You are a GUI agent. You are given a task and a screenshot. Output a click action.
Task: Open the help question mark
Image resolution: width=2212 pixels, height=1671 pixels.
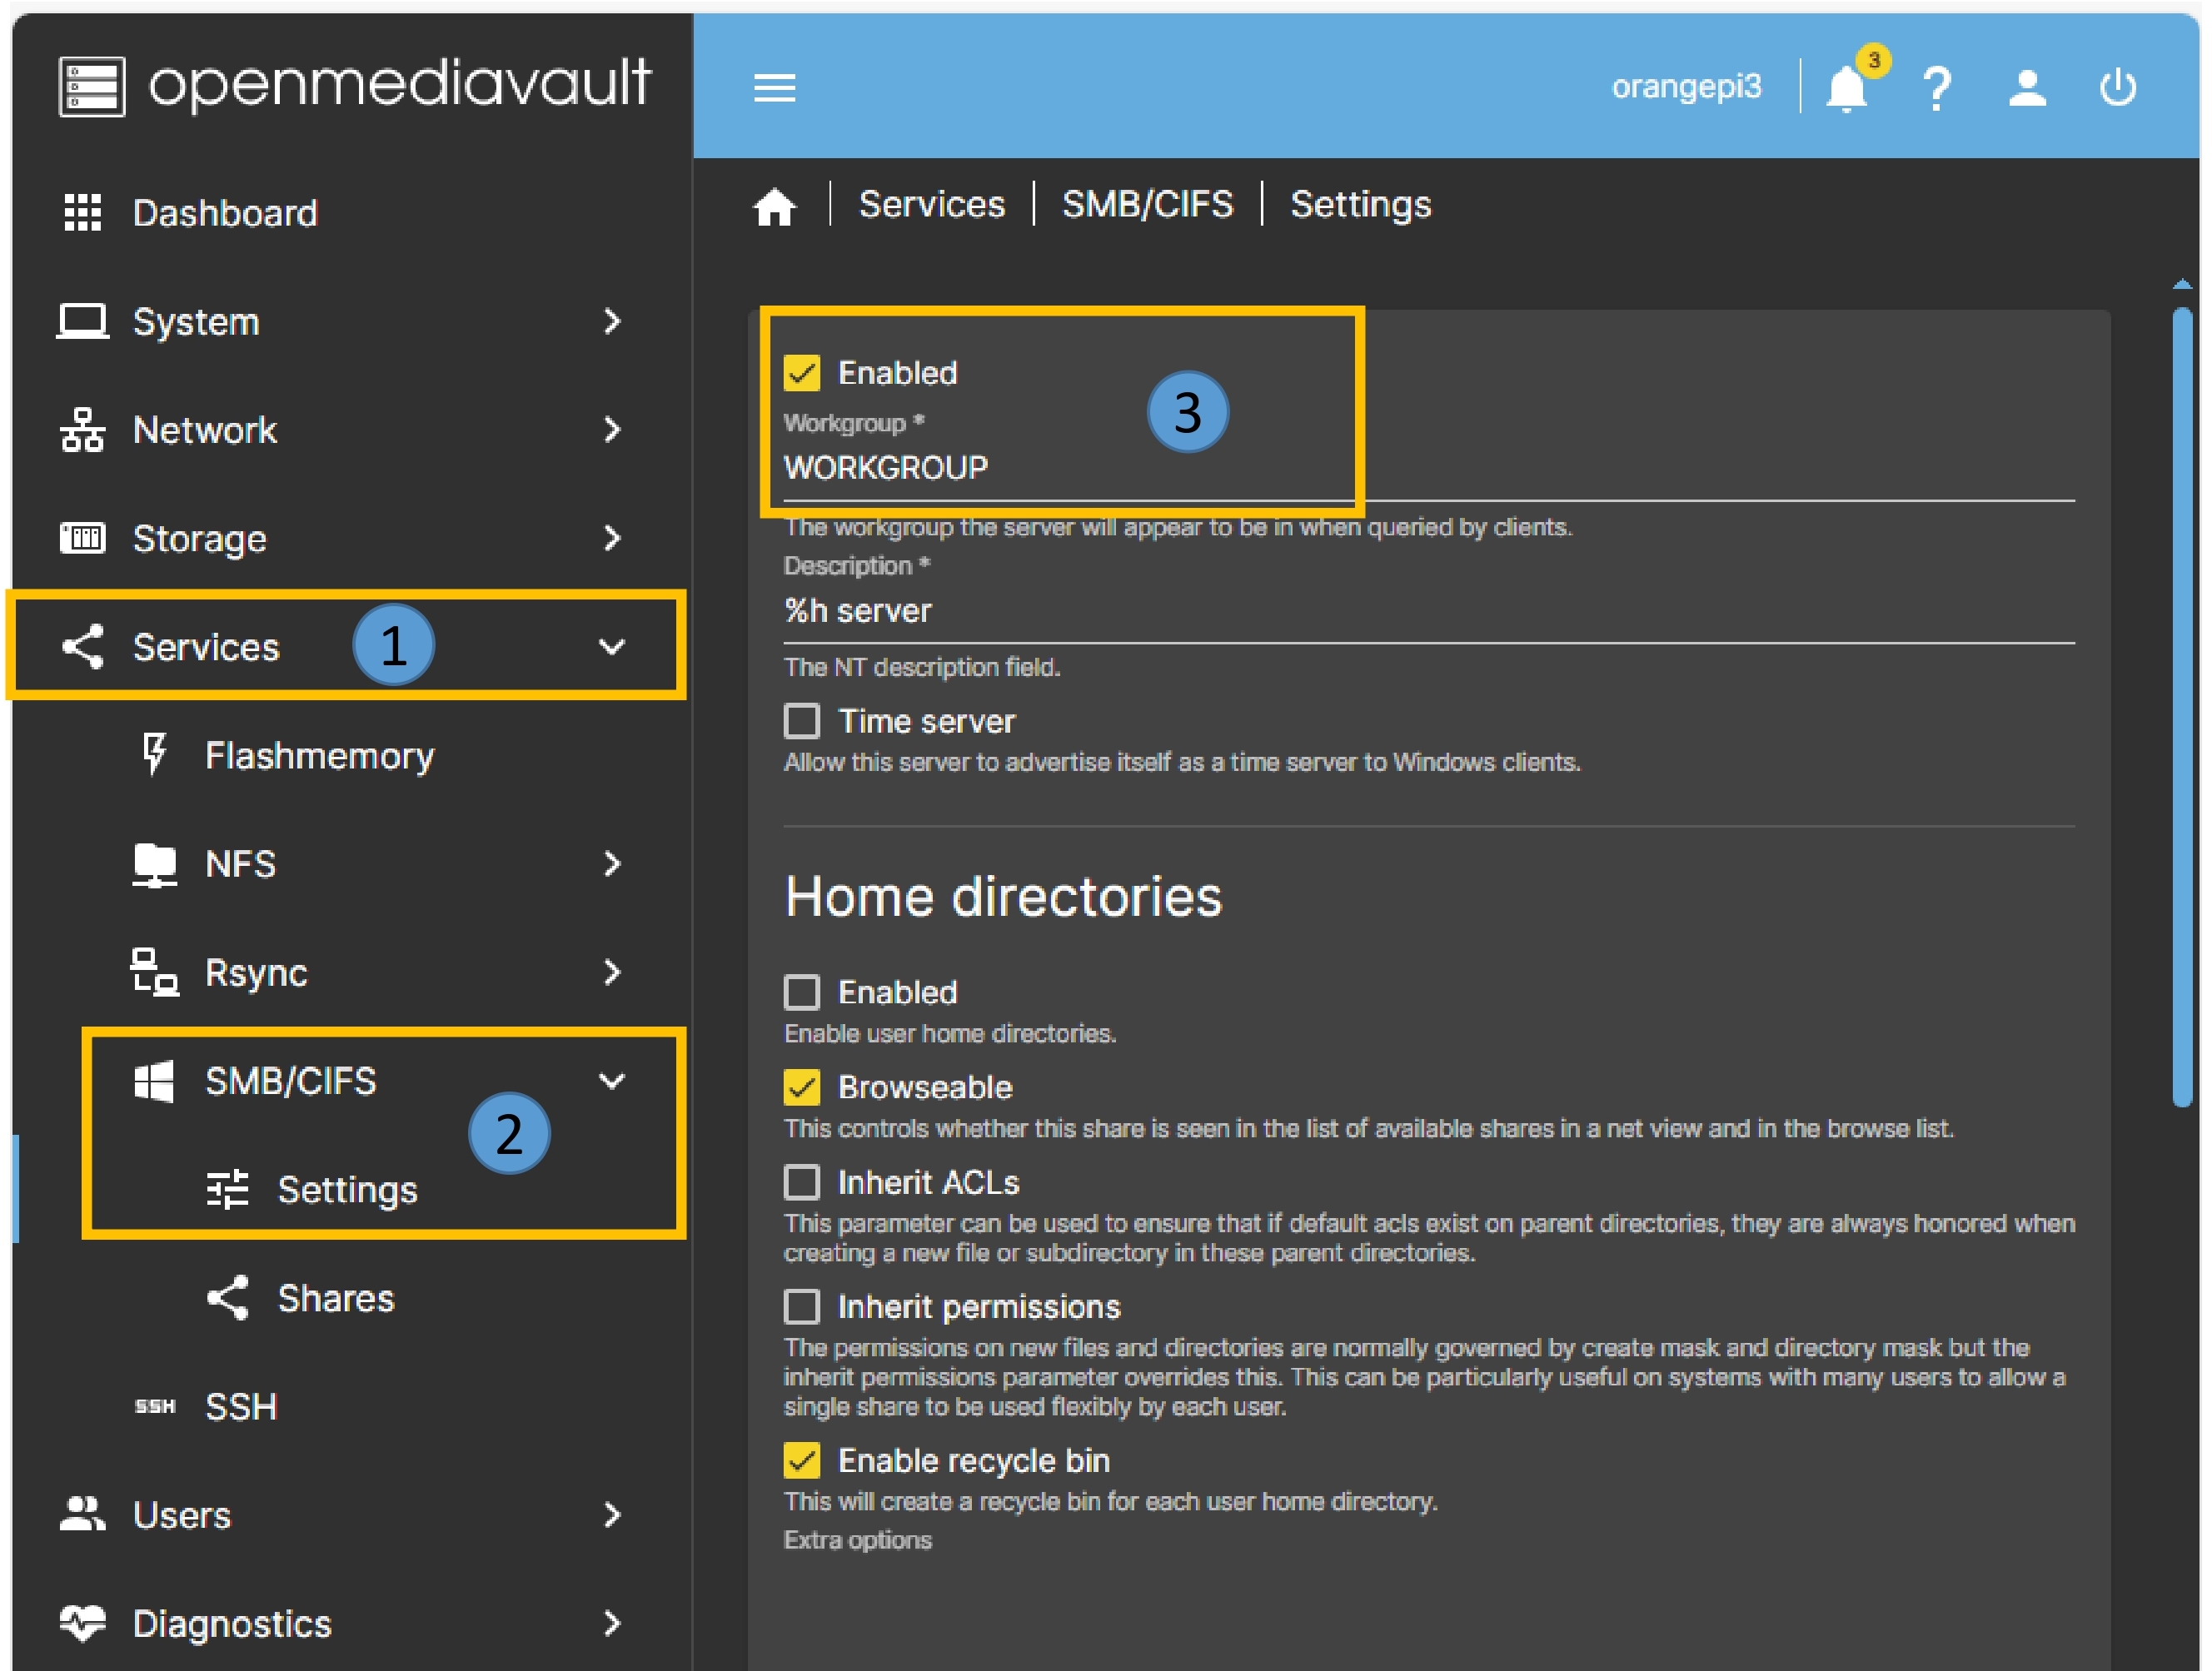click(1936, 88)
